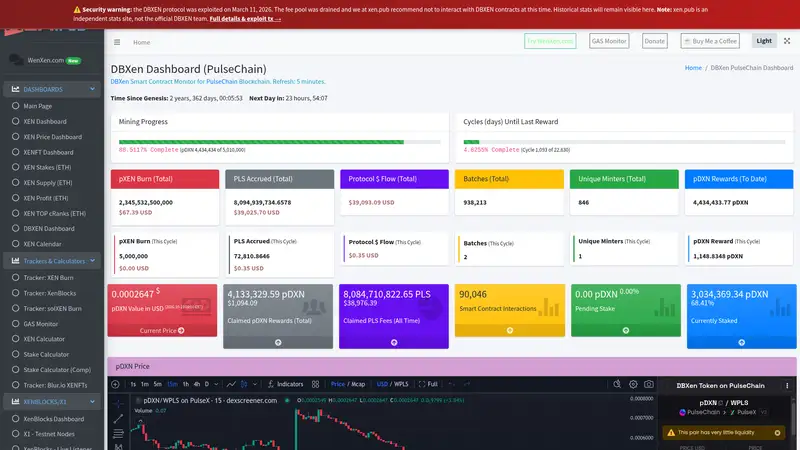This screenshot has height=450, width=800.
Task: Select 5m chart timeframe
Action: tap(157, 384)
